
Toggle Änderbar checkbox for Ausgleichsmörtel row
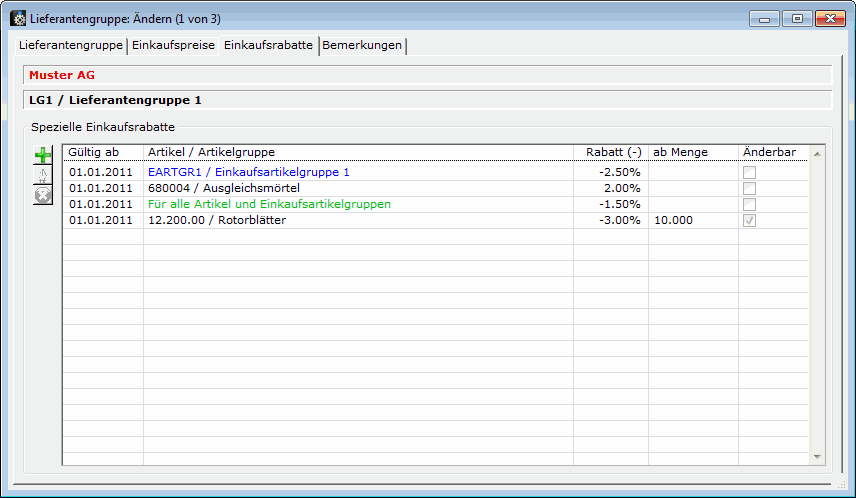[x=748, y=188]
